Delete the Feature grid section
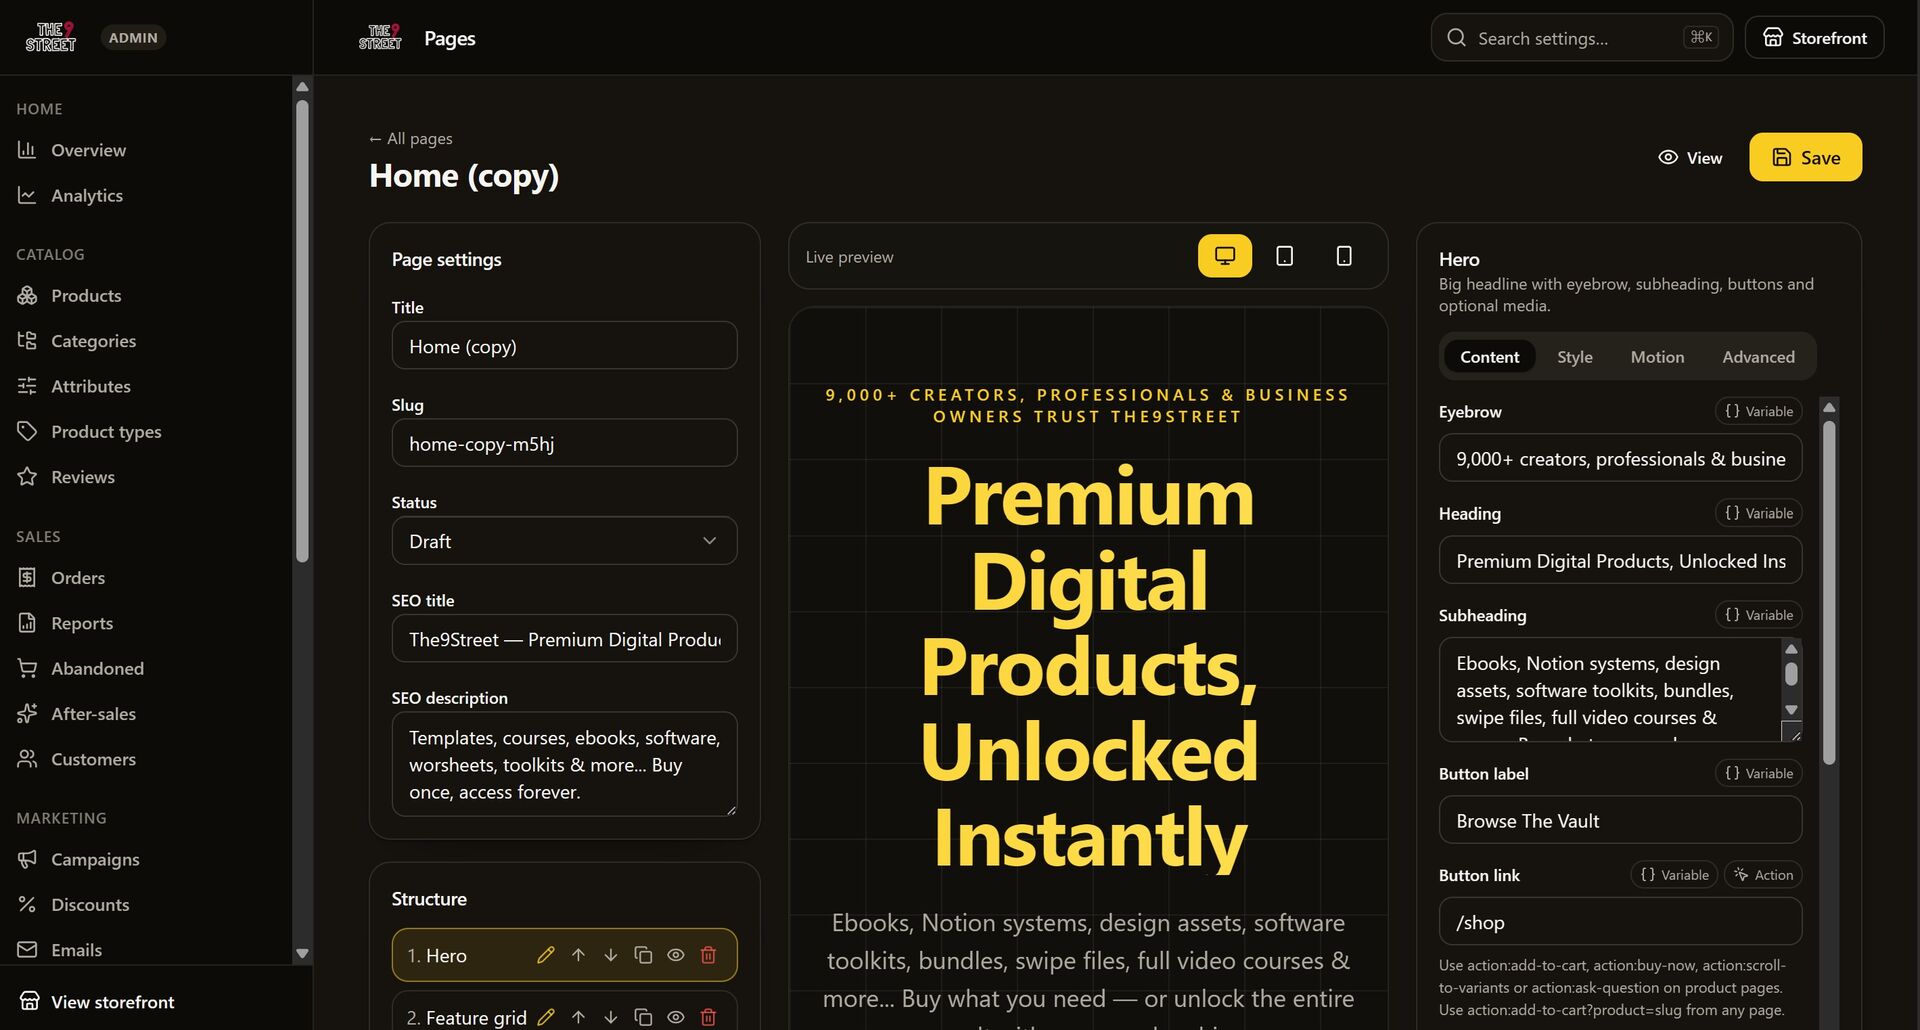Screen dimensions: 1920x1030 [708, 1017]
